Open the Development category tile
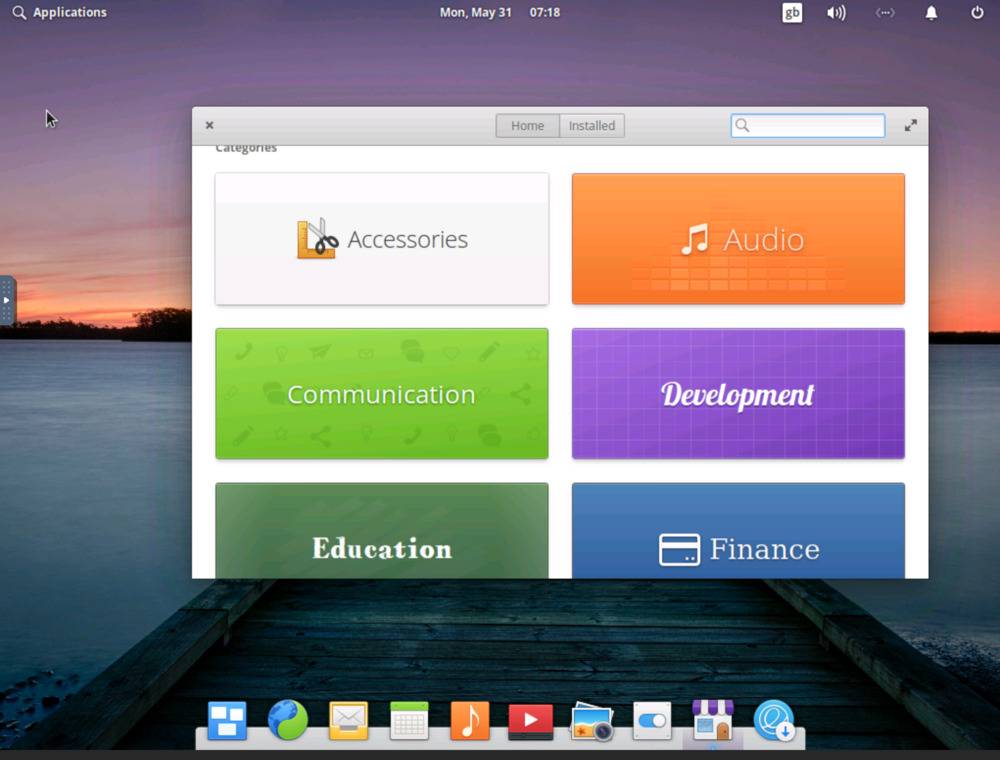Screen dimensions: 1000x760 pyautogui.click(x=738, y=394)
